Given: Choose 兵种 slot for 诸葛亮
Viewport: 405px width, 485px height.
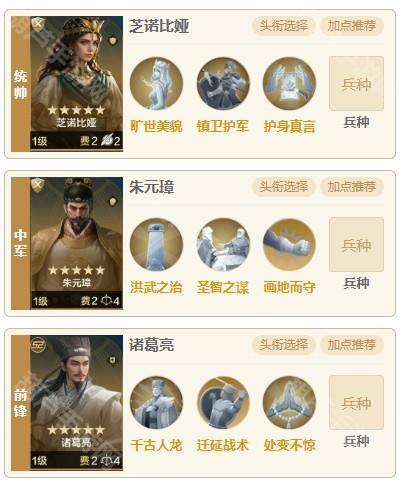Looking at the screenshot, I should pyautogui.click(x=356, y=403).
